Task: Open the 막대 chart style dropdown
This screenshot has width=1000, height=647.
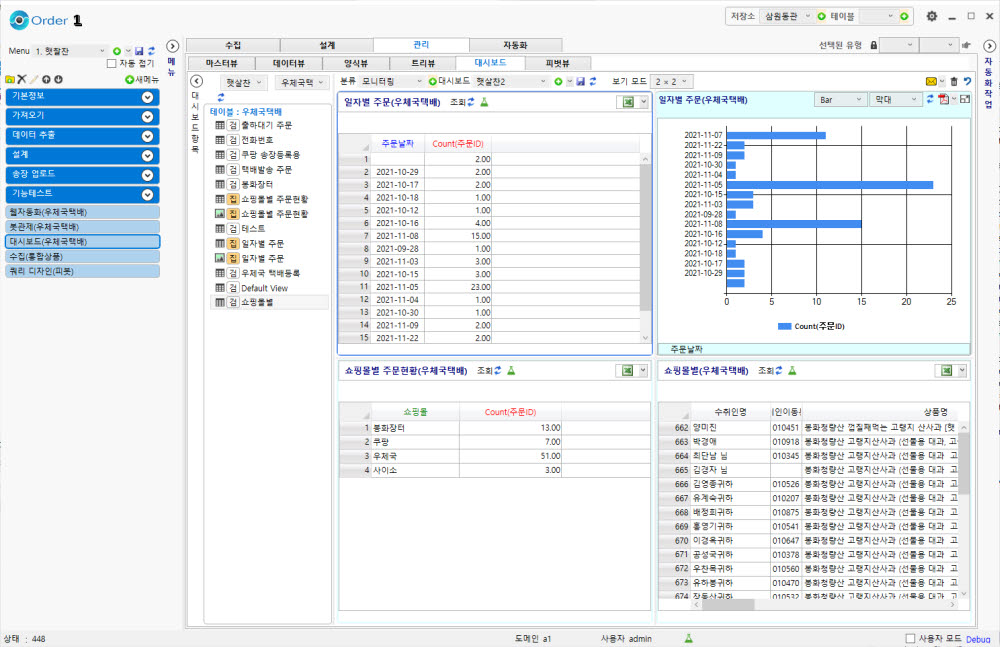Action: [x=895, y=100]
